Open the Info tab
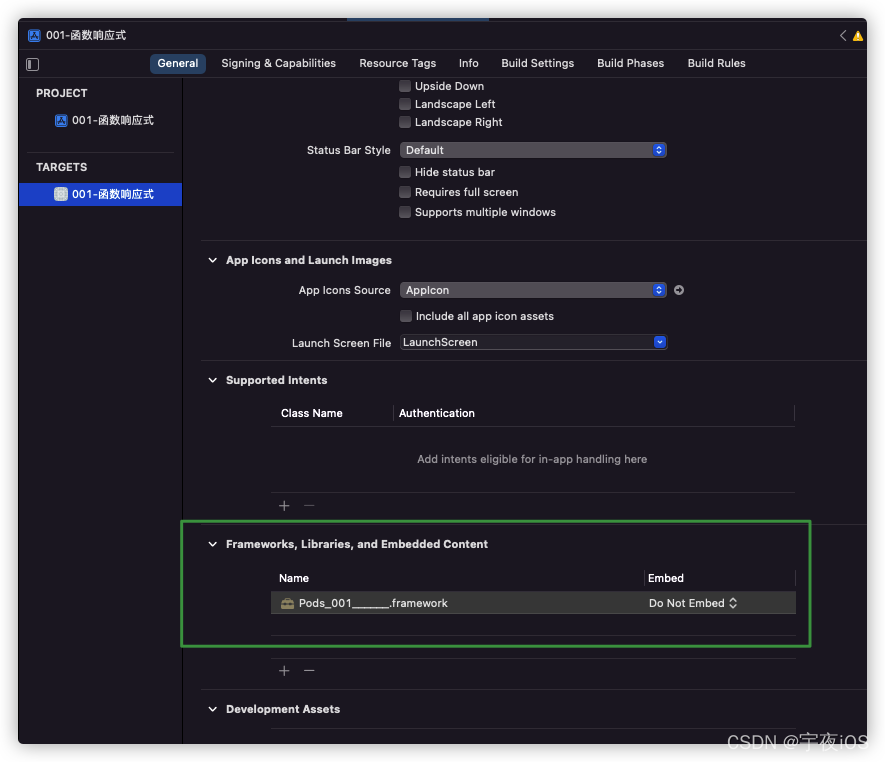The width and height of the screenshot is (885, 762). point(468,63)
